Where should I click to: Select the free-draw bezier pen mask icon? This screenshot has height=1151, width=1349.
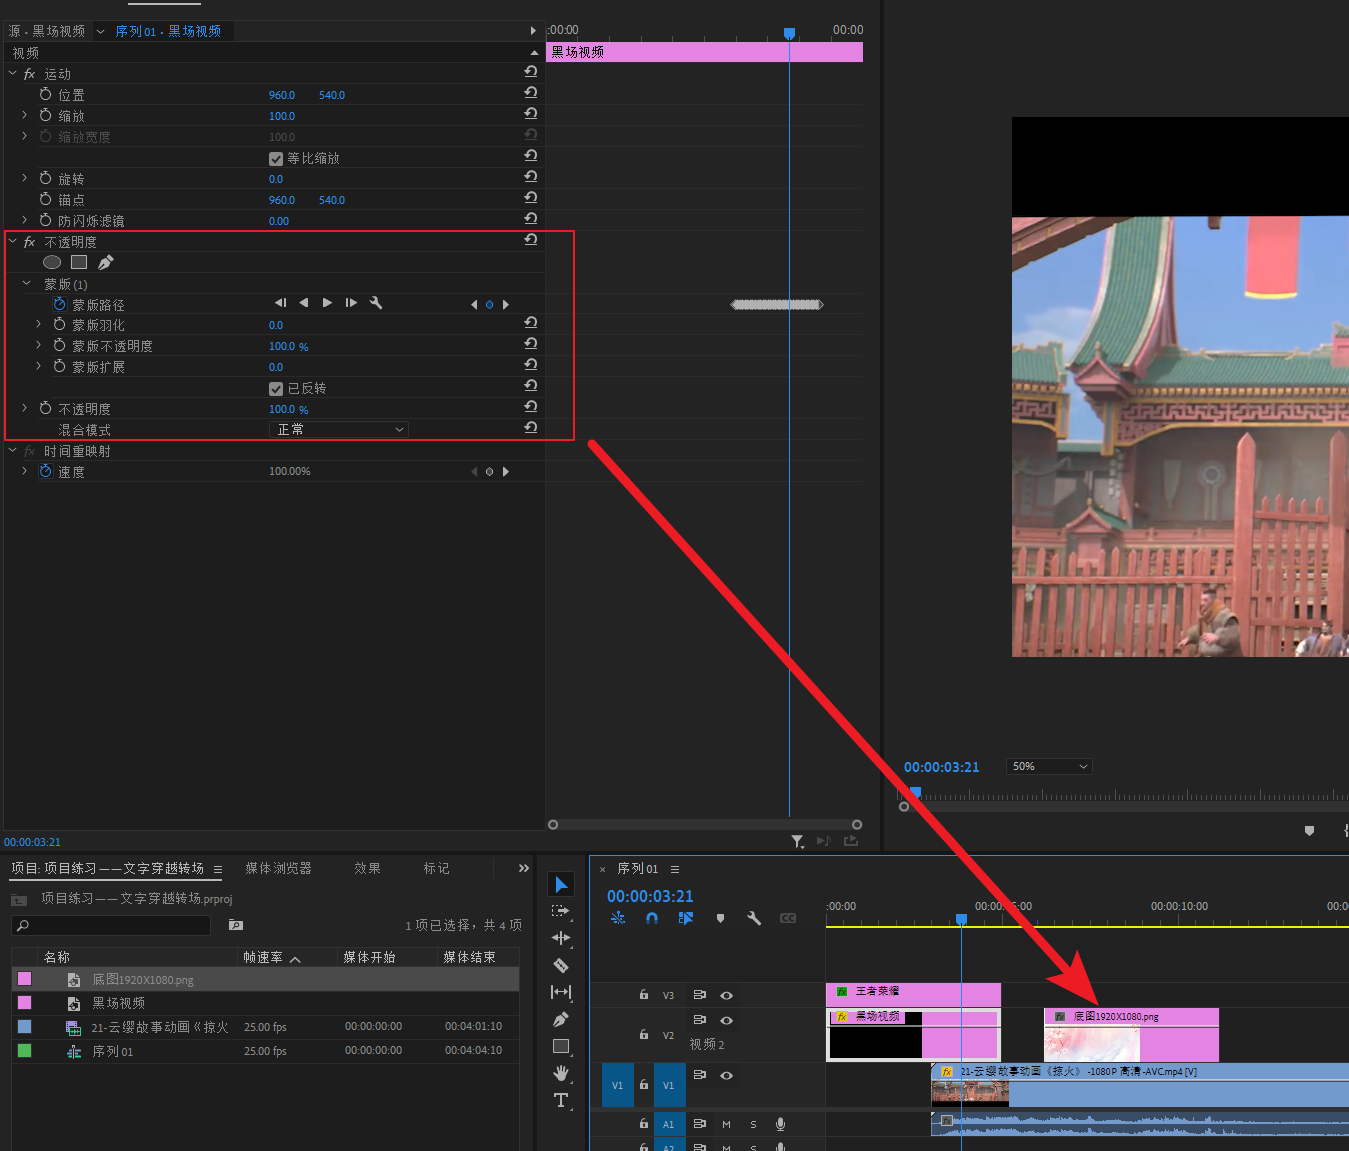105,262
